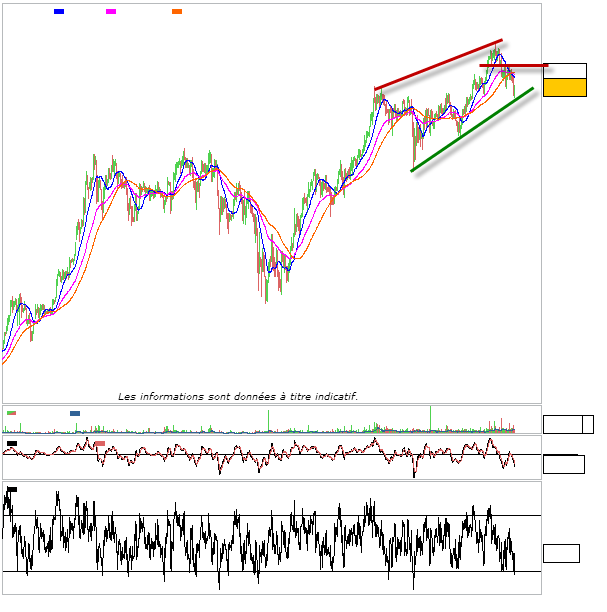Click the orange moving average legend marker

(x=177, y=11)
